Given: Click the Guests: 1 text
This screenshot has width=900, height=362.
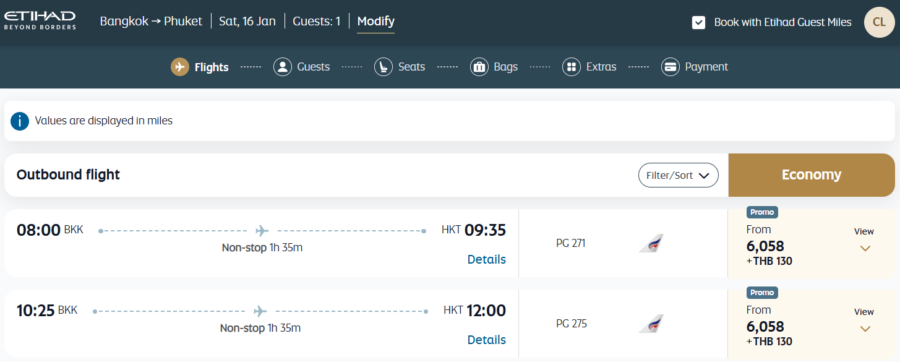Looking at the screenshot, I should click(317, 22).
